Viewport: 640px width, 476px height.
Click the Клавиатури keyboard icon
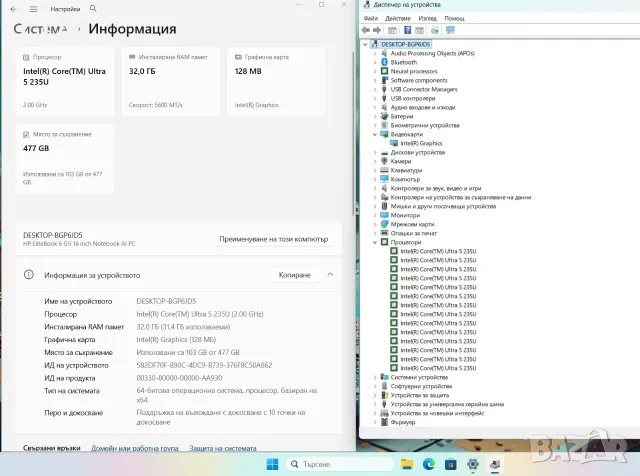coord(384,170)
